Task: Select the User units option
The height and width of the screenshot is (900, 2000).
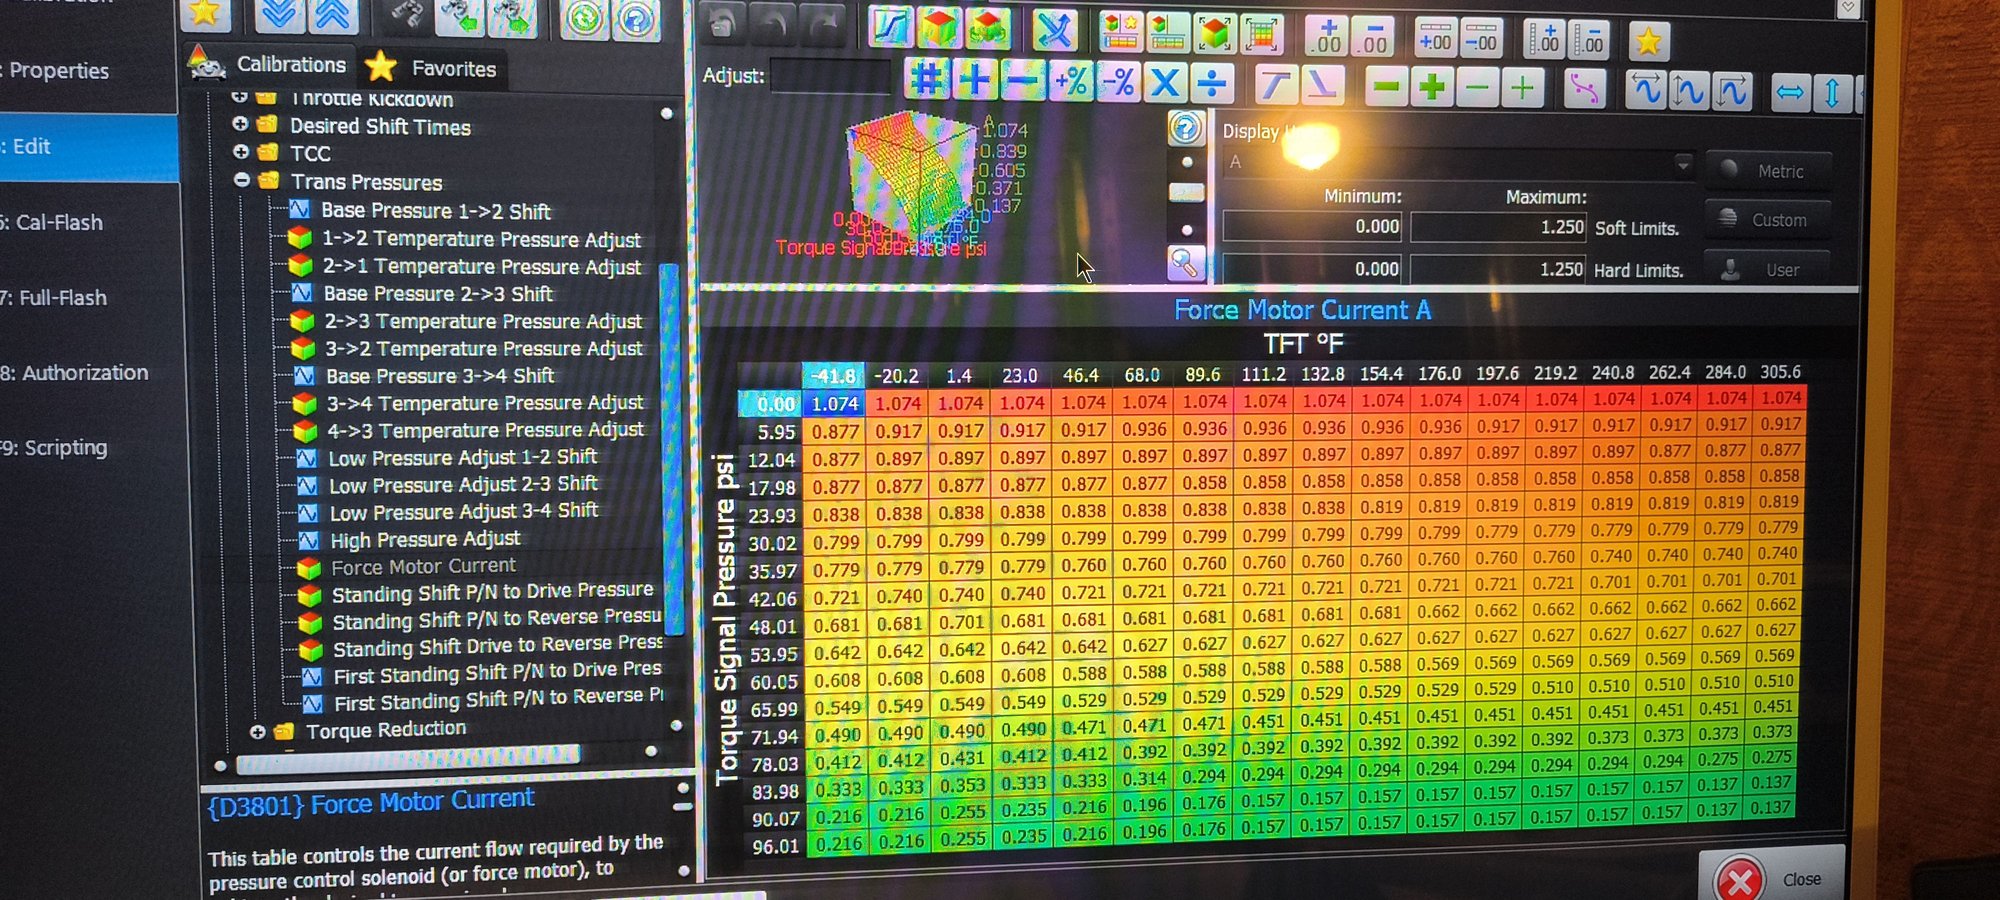Action: point(1768,270)
